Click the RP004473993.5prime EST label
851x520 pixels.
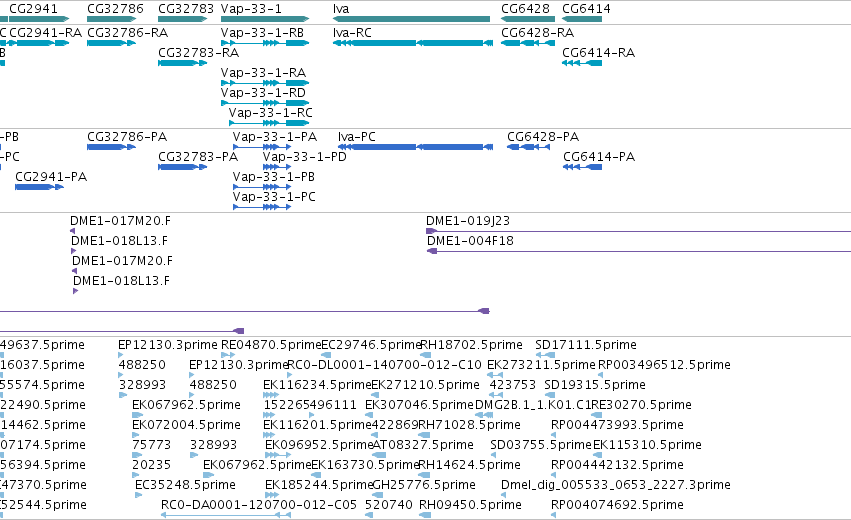[x=617, y=425]
